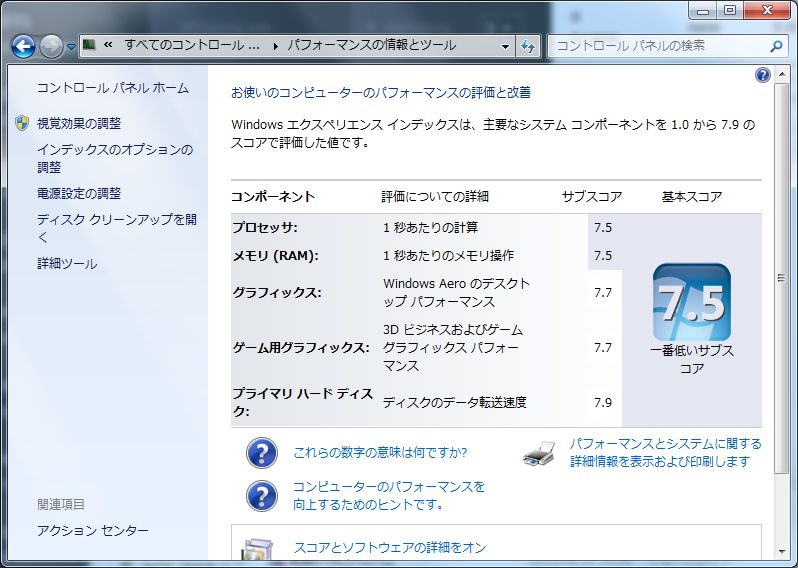
Task: Open help with the blue question icon
Action: pos(762,75)
